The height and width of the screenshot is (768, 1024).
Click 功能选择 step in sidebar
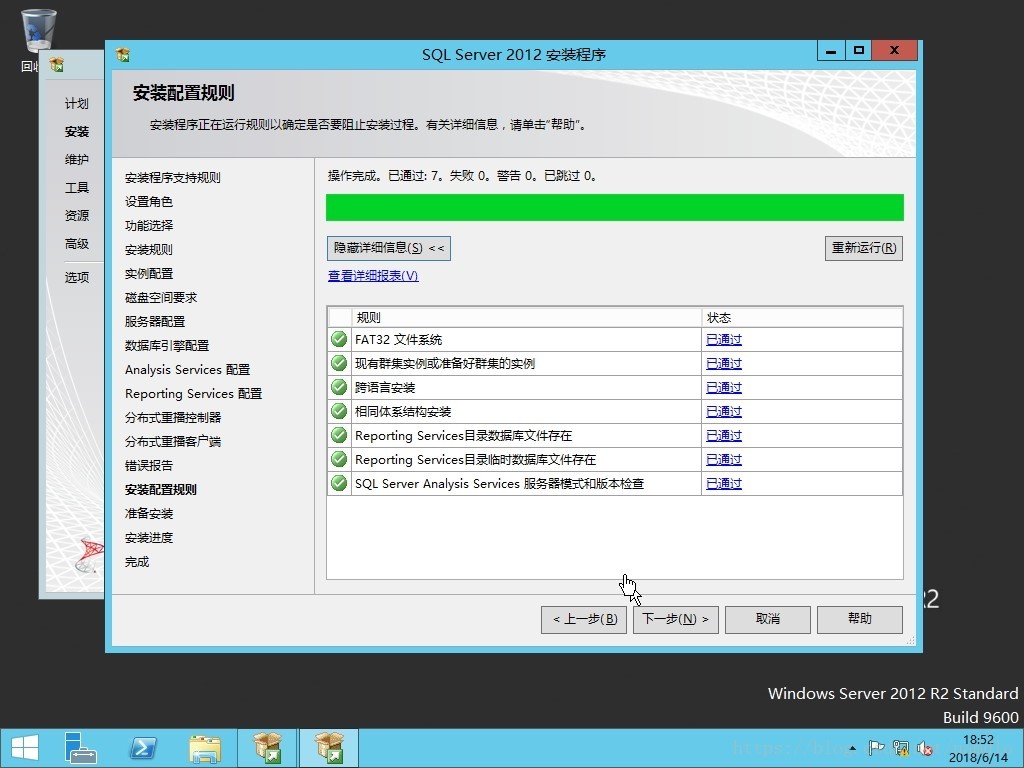click(x=149, y=225)
